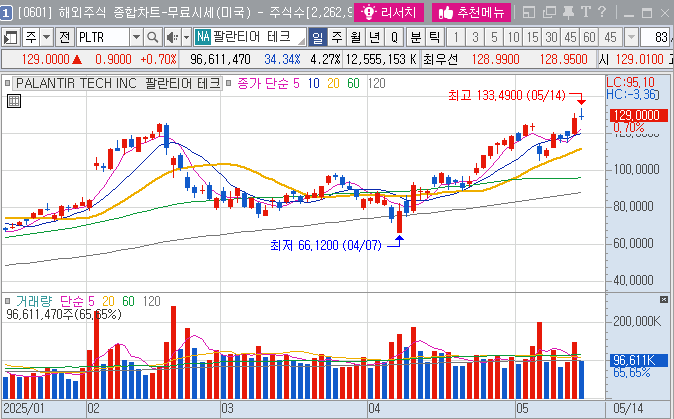Choose the 3 interval button

475,38
